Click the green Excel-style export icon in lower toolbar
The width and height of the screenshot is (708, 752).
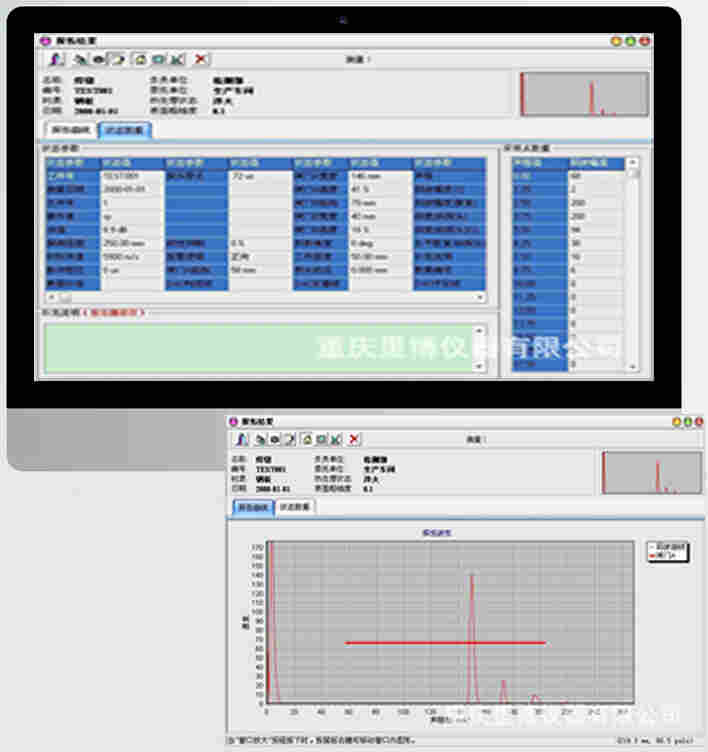point(337,439)
